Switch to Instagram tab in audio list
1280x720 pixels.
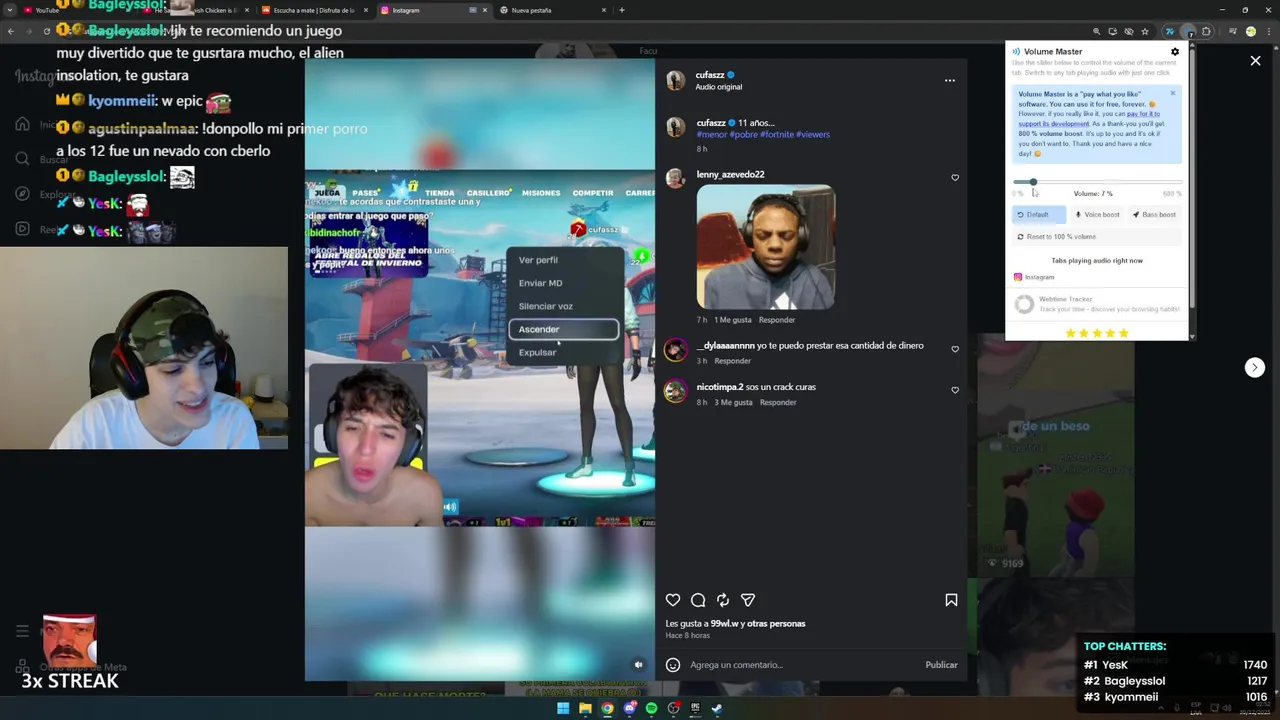point(1035,277)
